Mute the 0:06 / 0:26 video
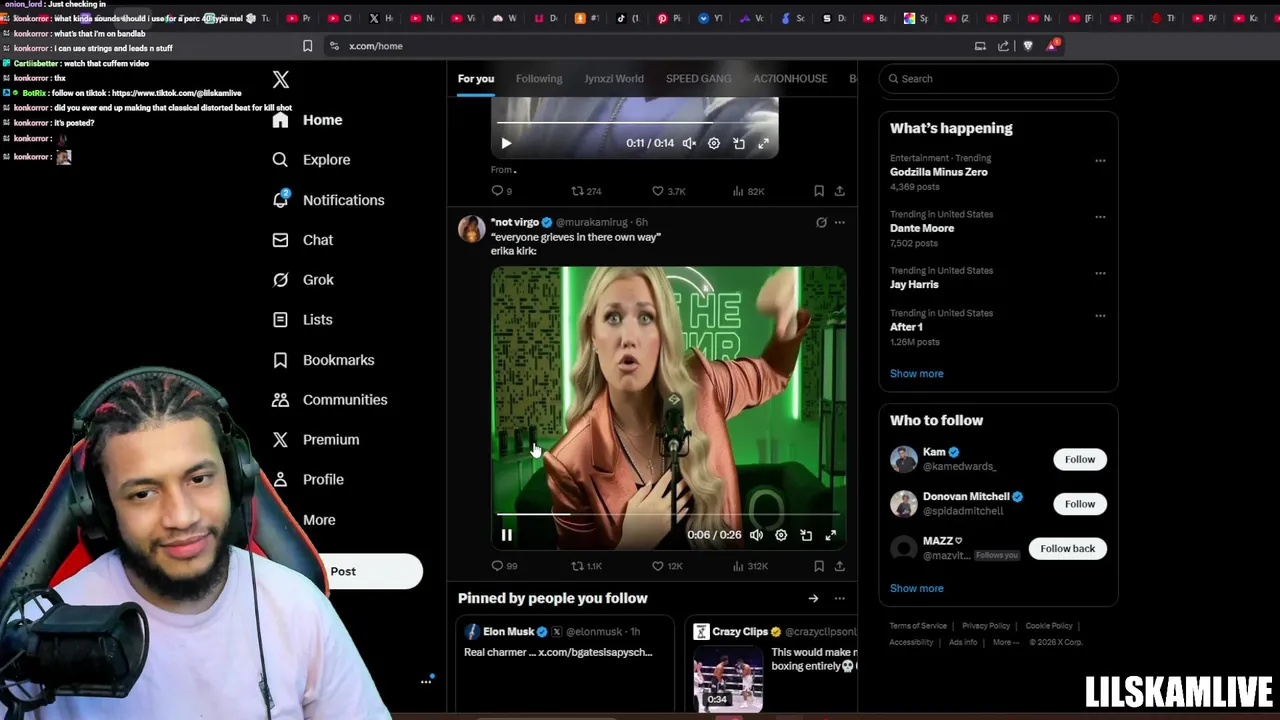Image resolution: width=1280 pixels, height=720 pixels. (756, 535)
